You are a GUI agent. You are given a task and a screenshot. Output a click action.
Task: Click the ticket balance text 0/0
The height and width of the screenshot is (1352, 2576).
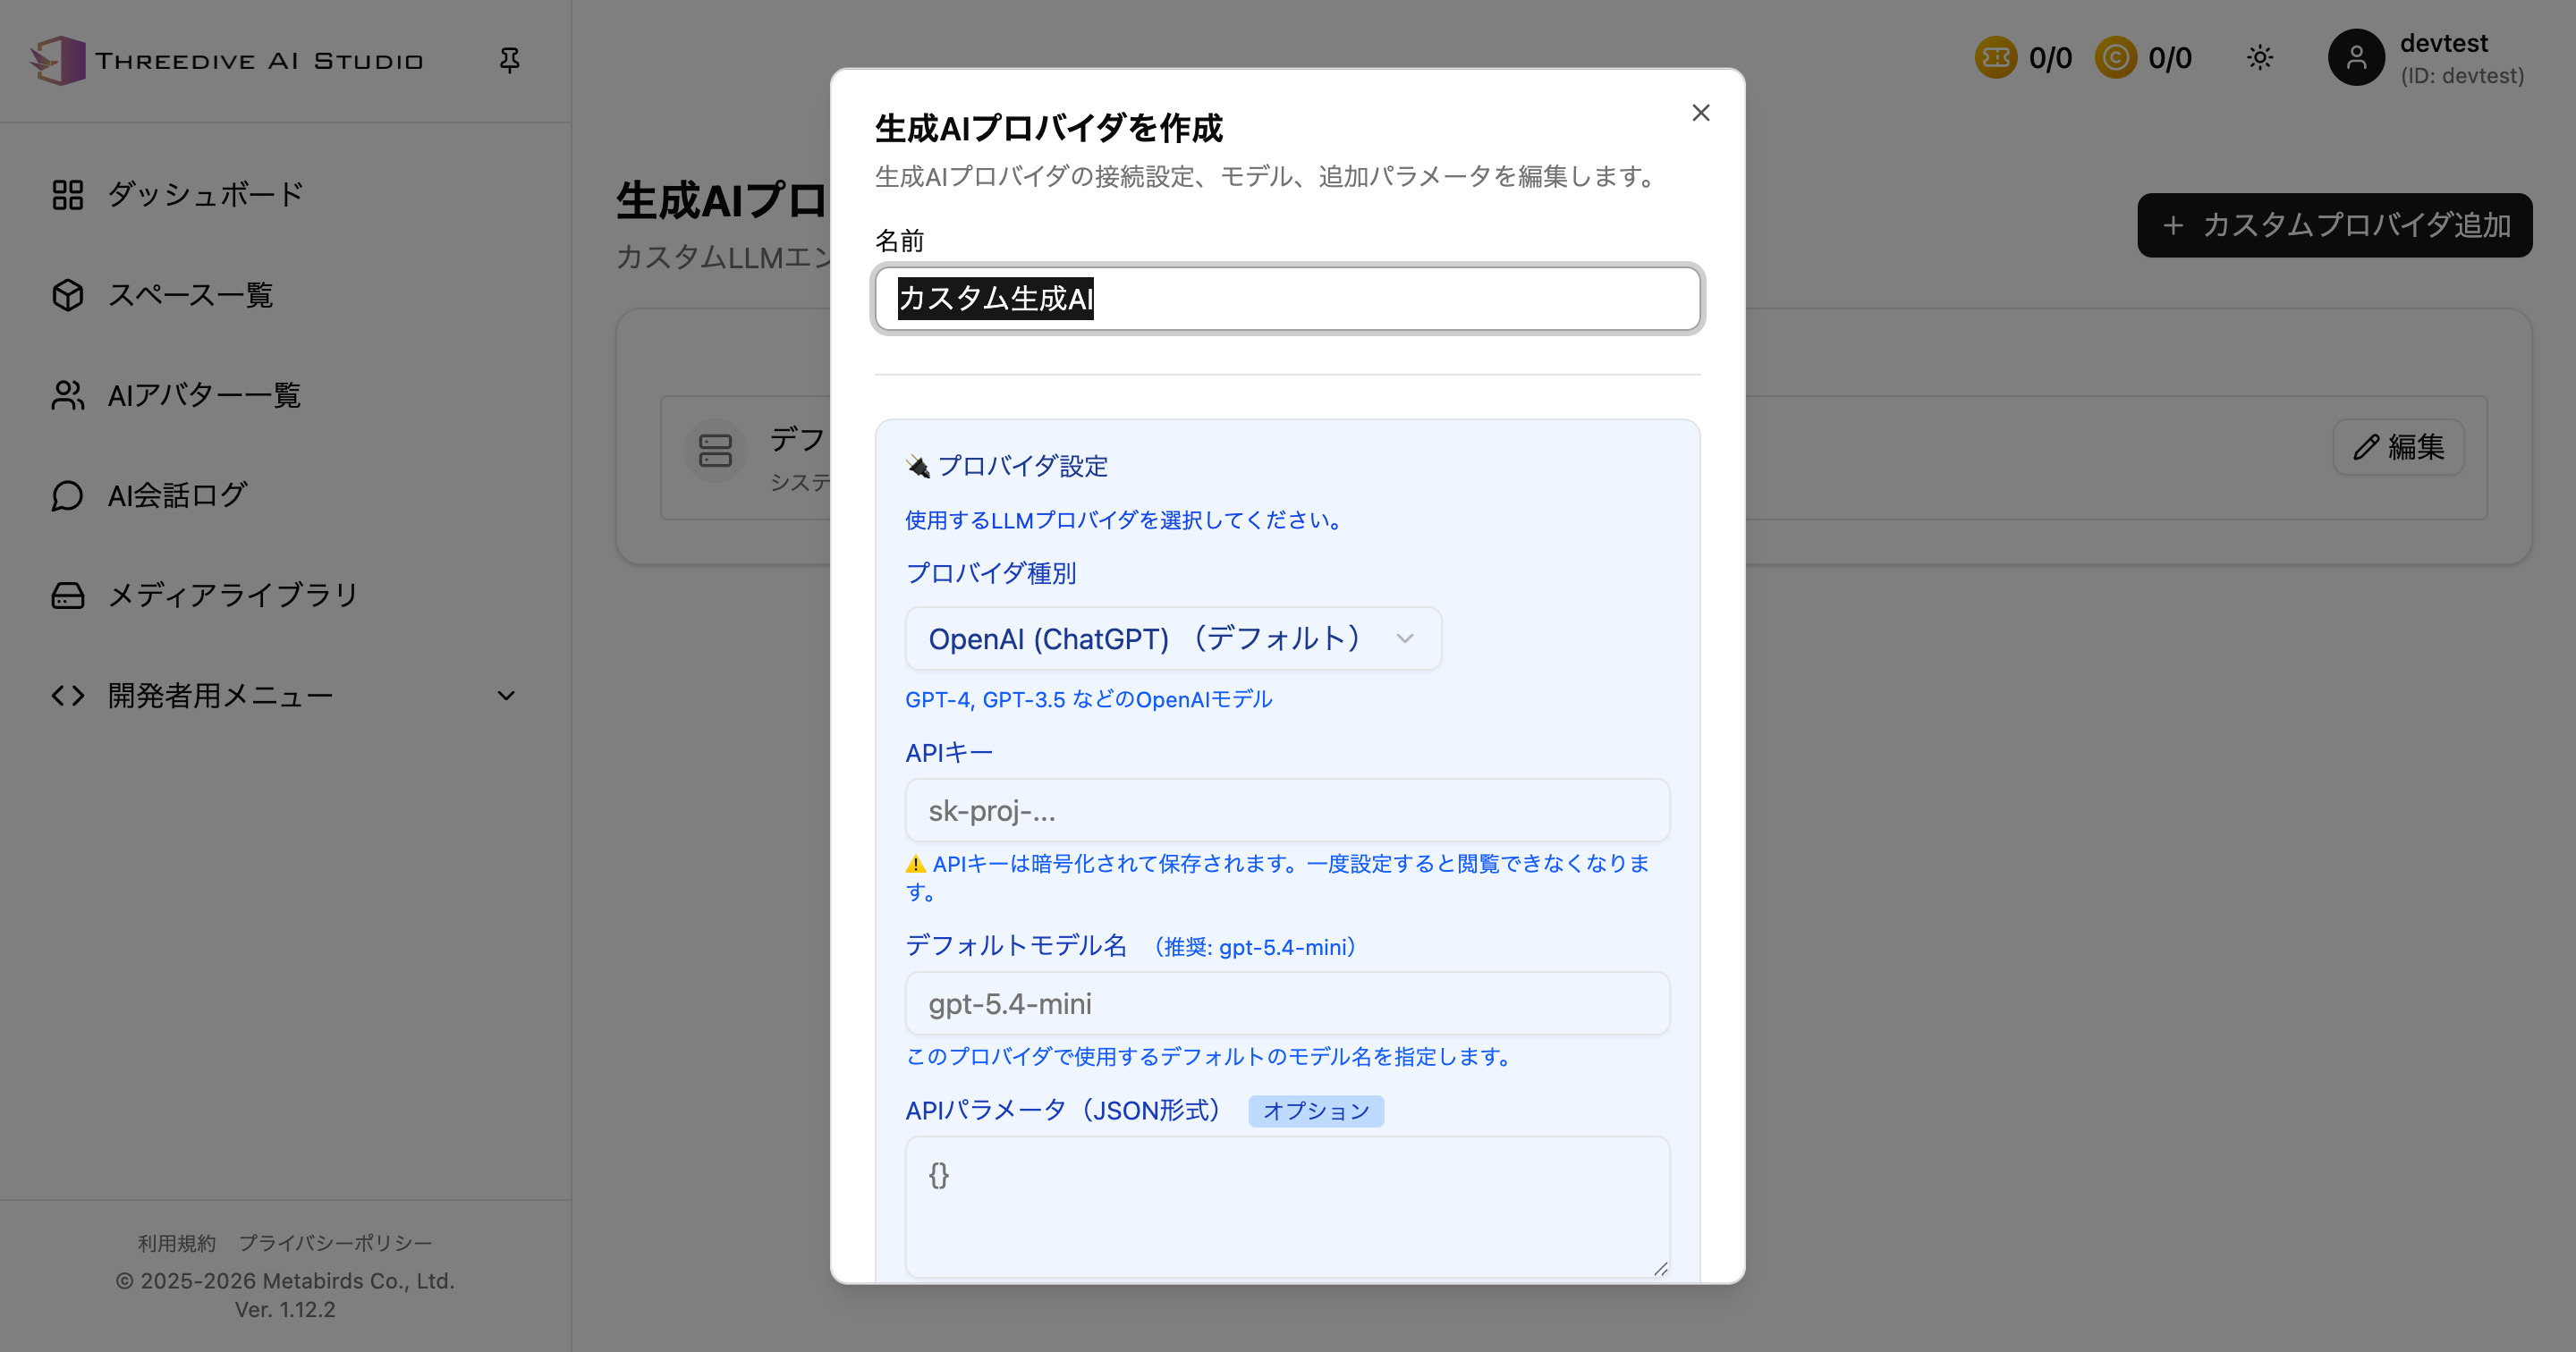tap(2050, 58)
